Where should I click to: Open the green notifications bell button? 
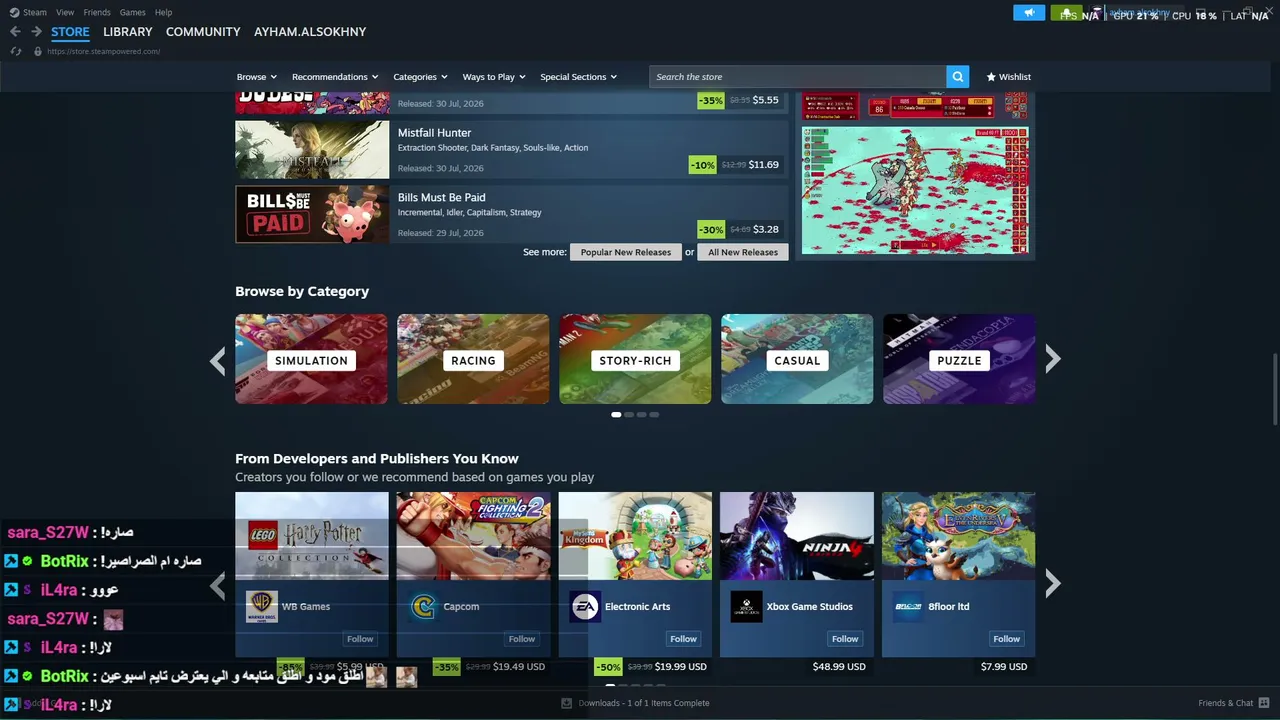click(1067, 13)
